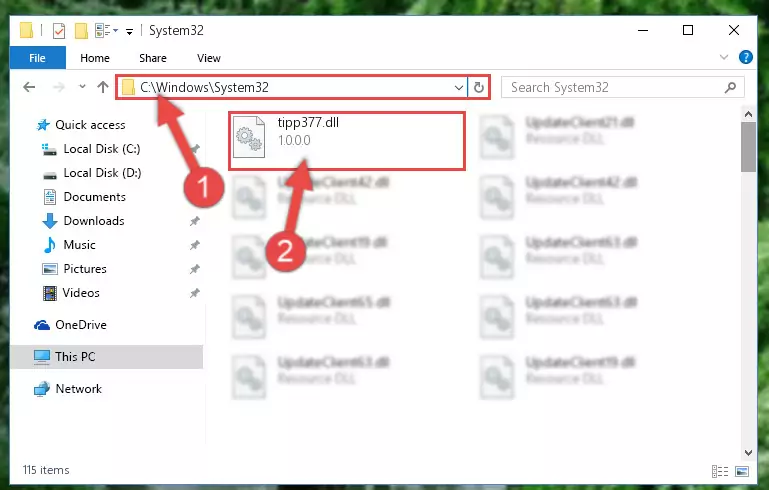Select the tipp377.dll file
The width and height of the screenshot is (769, 490).
[x=347, y=141]
